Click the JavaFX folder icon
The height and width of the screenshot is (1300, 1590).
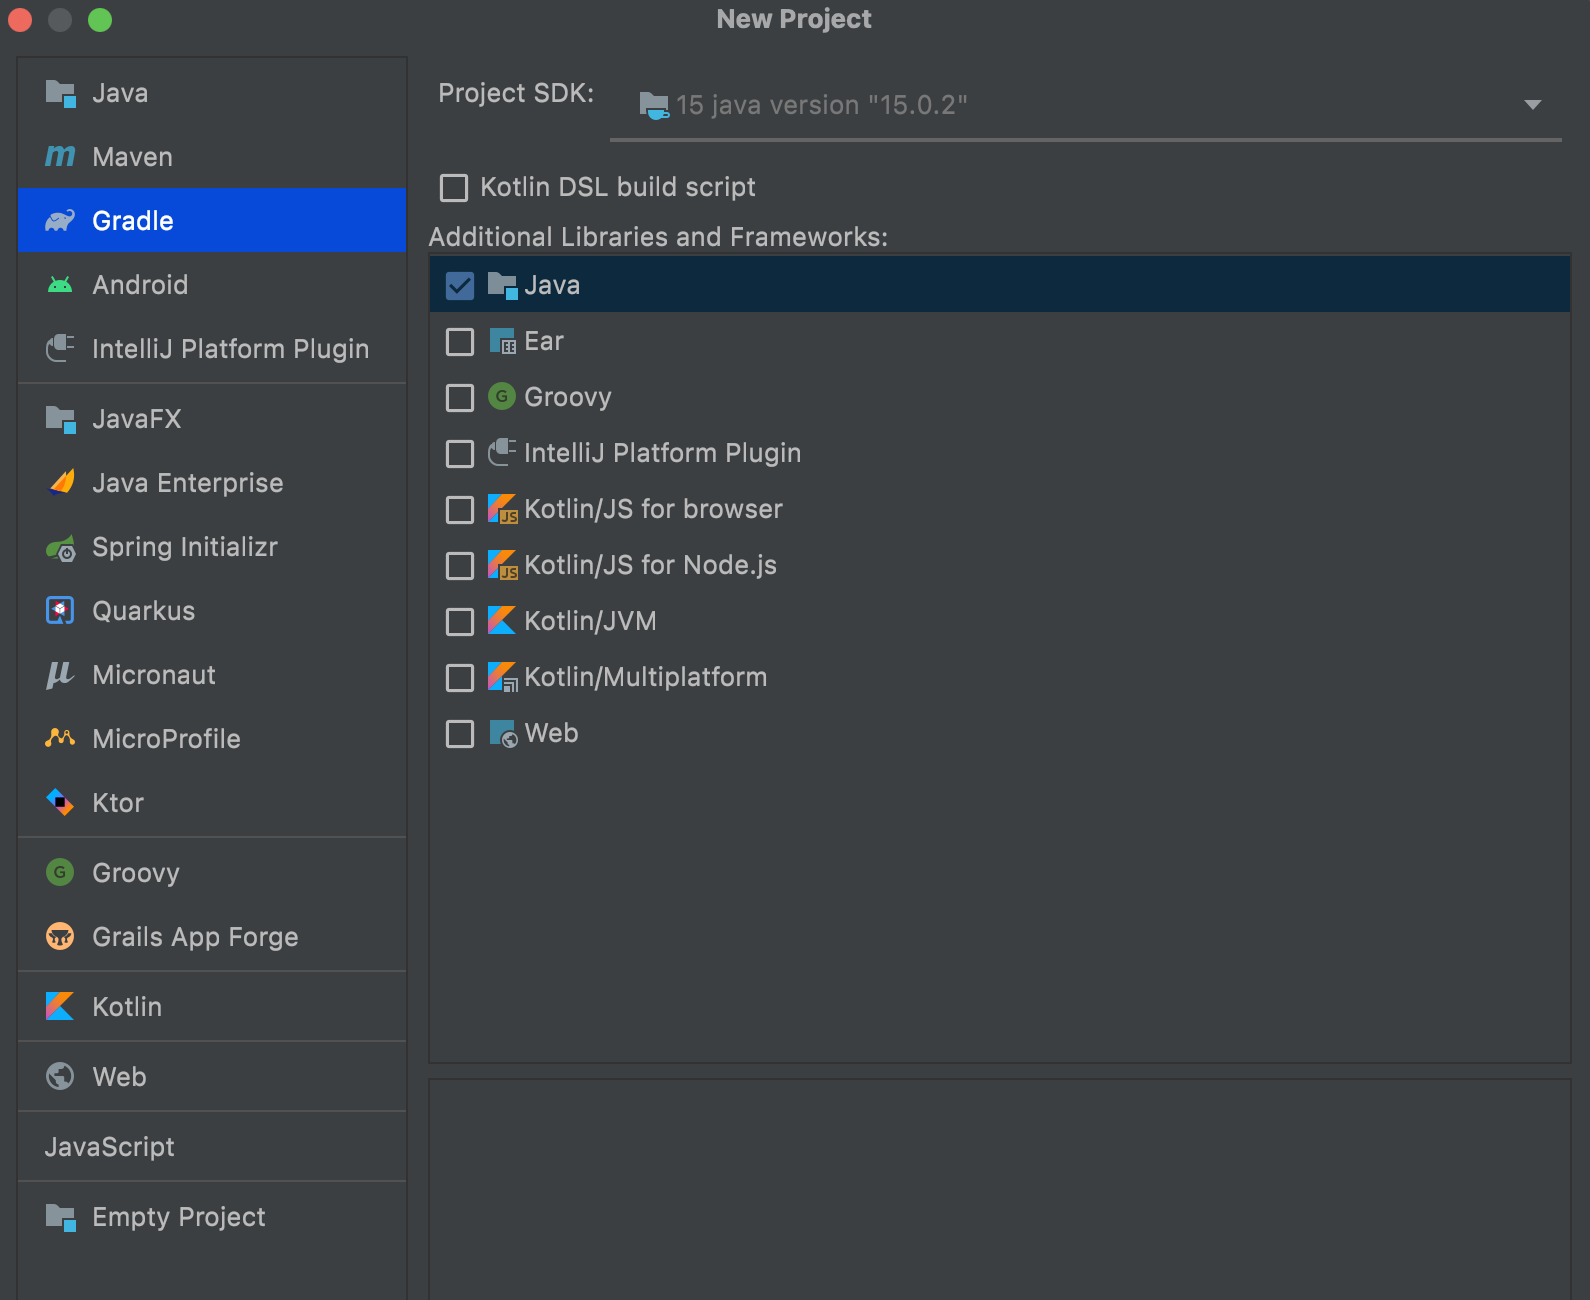(x=60, y=419)
